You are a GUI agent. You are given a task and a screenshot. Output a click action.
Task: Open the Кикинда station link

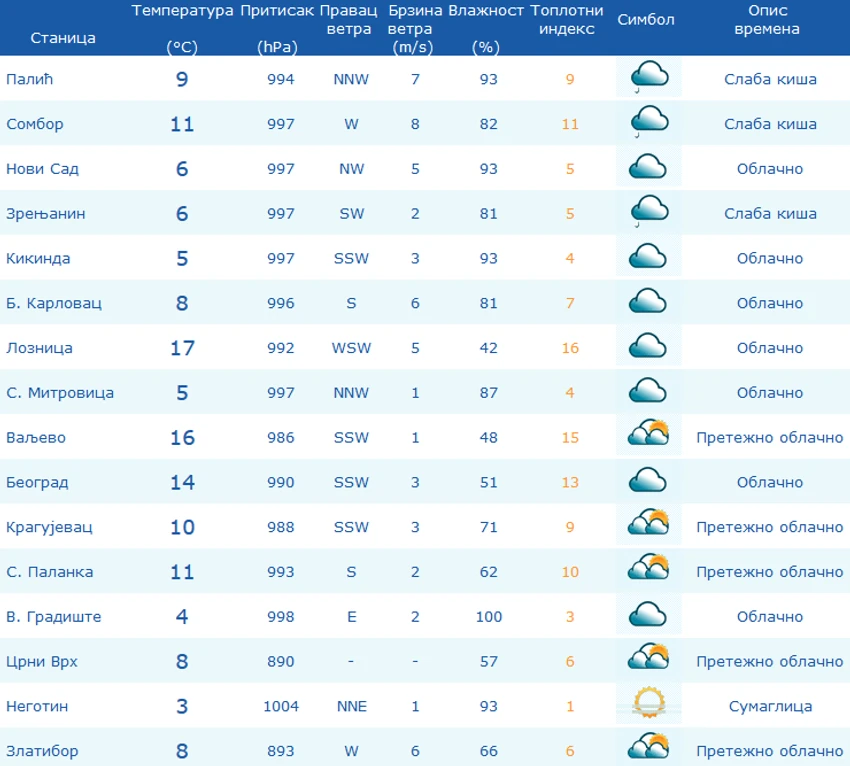[38, 259]
